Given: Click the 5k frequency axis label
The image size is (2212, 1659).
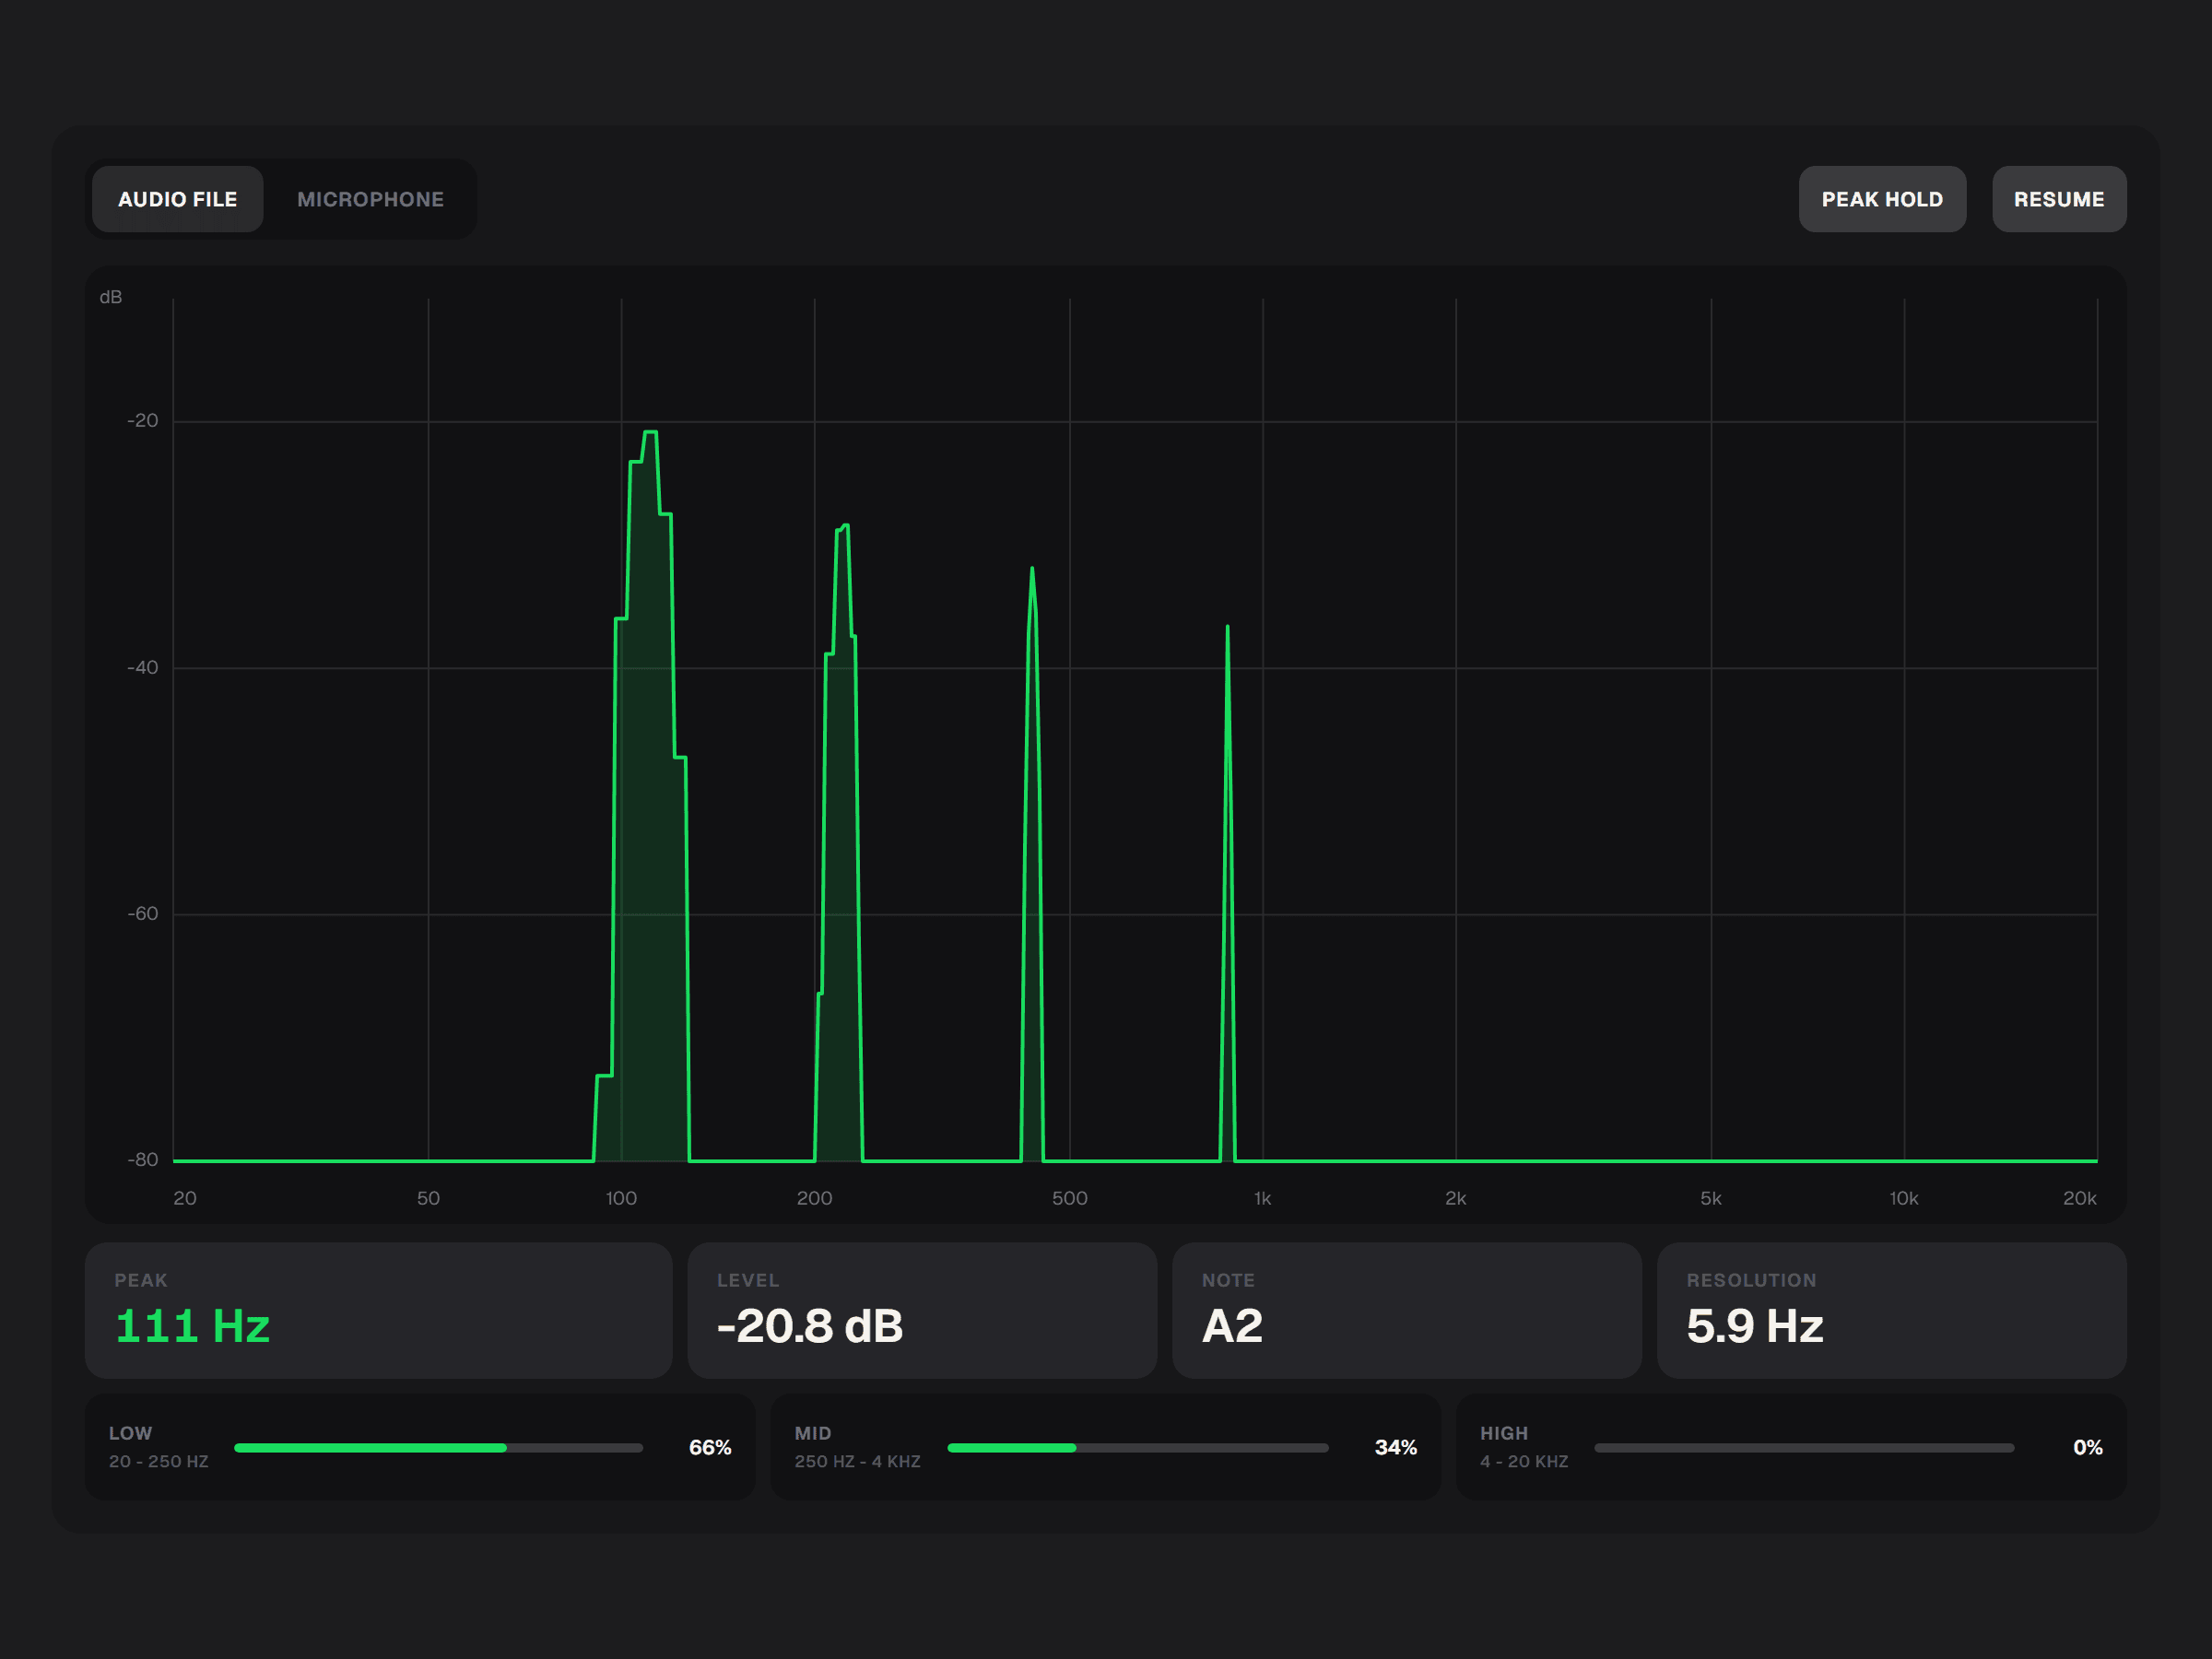Looking at the screenshot, I should click(x=1711, y=1198).
